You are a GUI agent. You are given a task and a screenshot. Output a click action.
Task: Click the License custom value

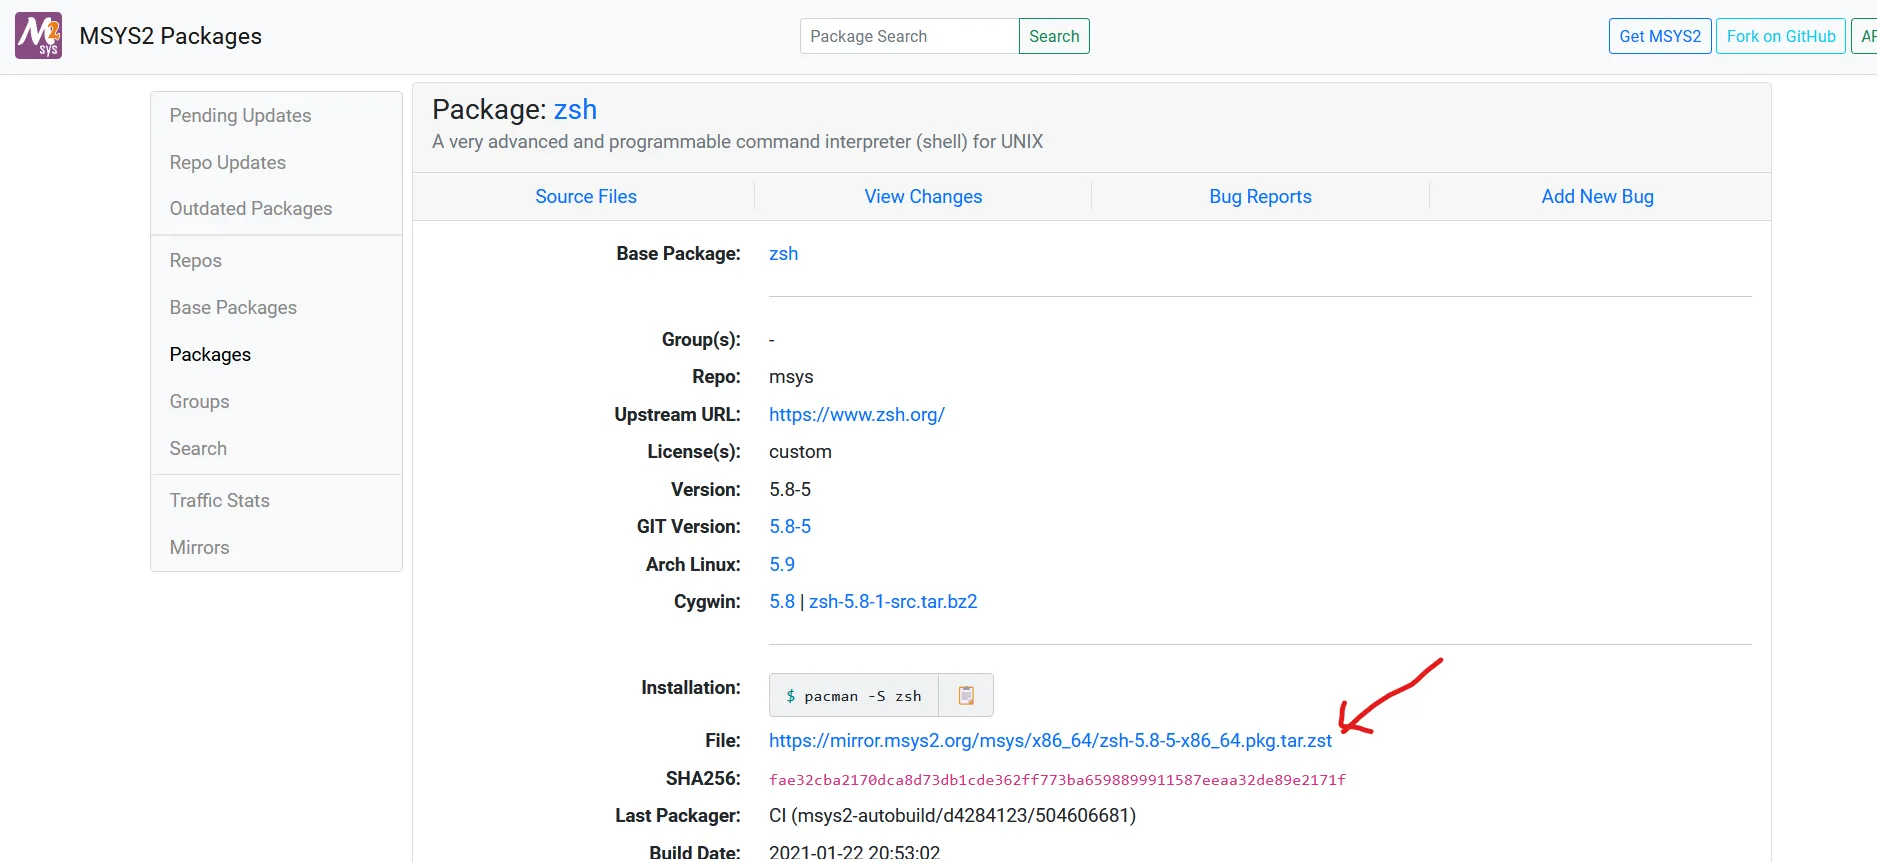(x=800, y=451)
